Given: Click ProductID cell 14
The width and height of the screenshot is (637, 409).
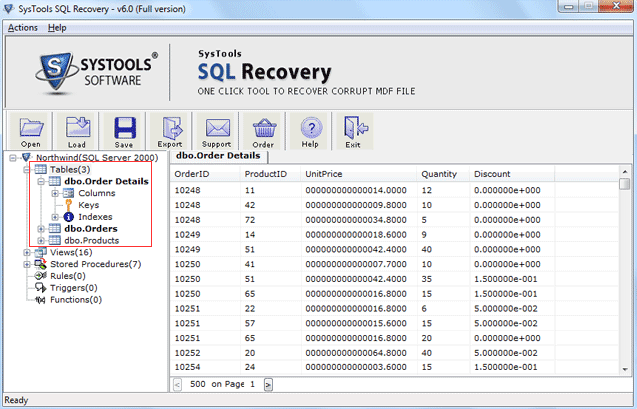Looking at the screenshot, I should (x=250, y=235).
